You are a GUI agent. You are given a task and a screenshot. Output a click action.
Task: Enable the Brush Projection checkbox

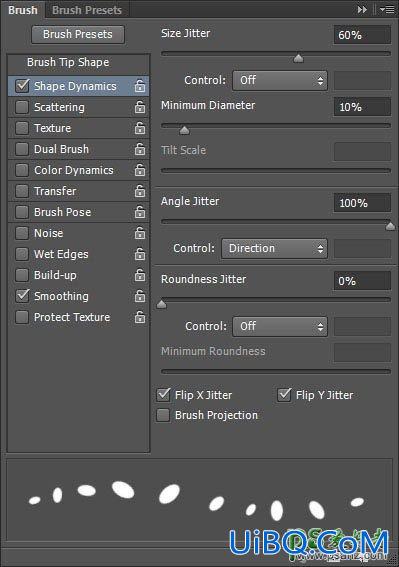coord(163,415)
